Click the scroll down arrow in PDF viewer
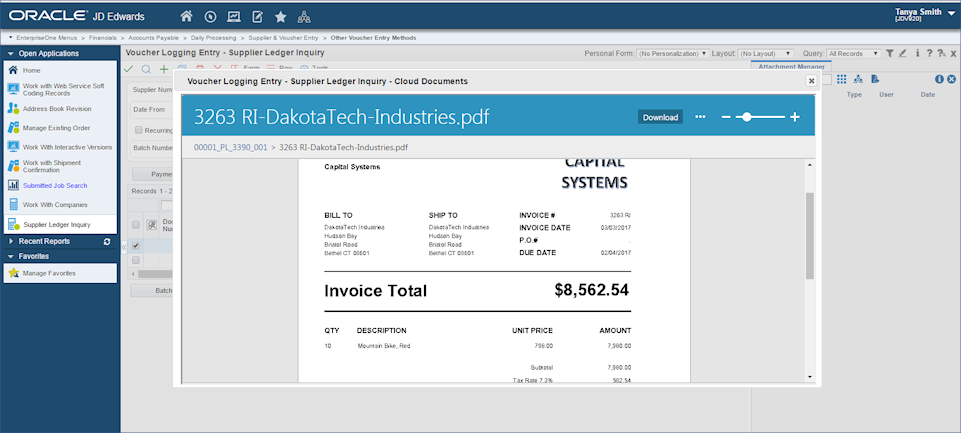Screen dimensions: 961x433 point(810,376)
